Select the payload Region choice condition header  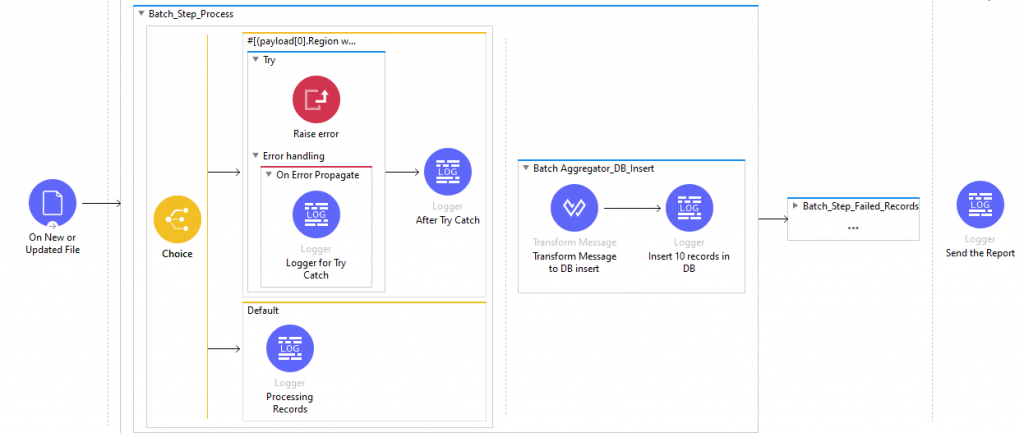[x=301, y=41]
